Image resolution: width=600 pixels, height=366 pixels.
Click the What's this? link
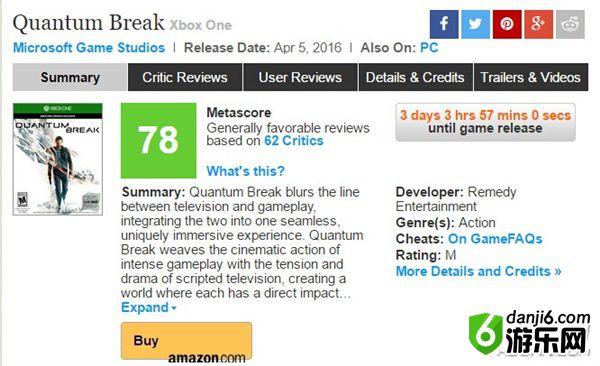[x=245, y=171]
